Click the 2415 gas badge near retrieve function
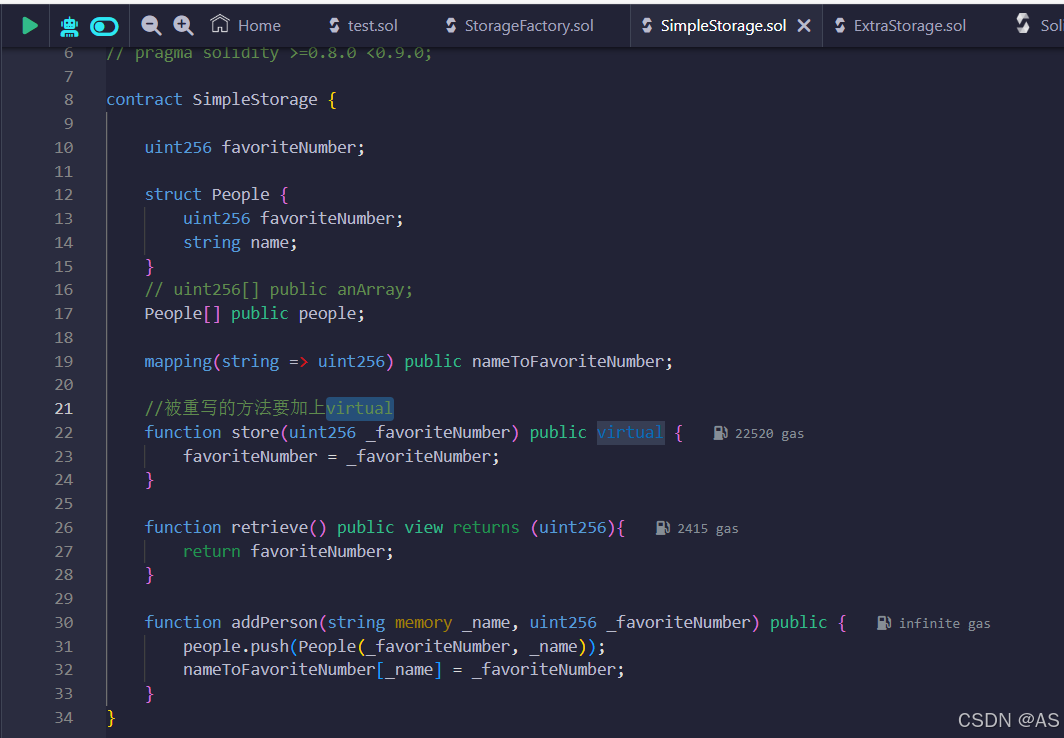1064x738 pixels. [x=663, y=527]
